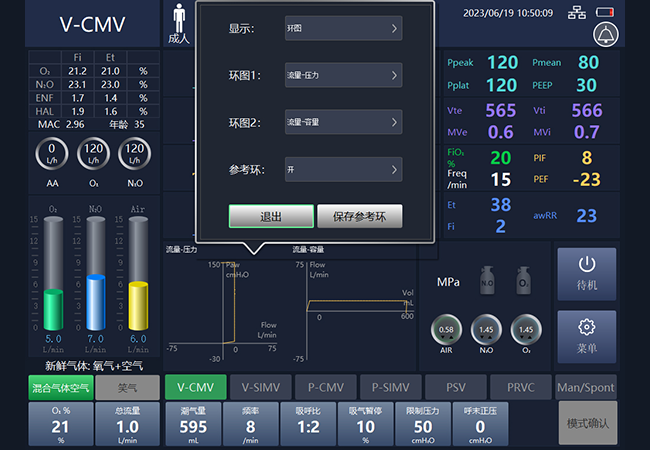Click the battery status icon

pyautogui.click(x=606, y=13)
